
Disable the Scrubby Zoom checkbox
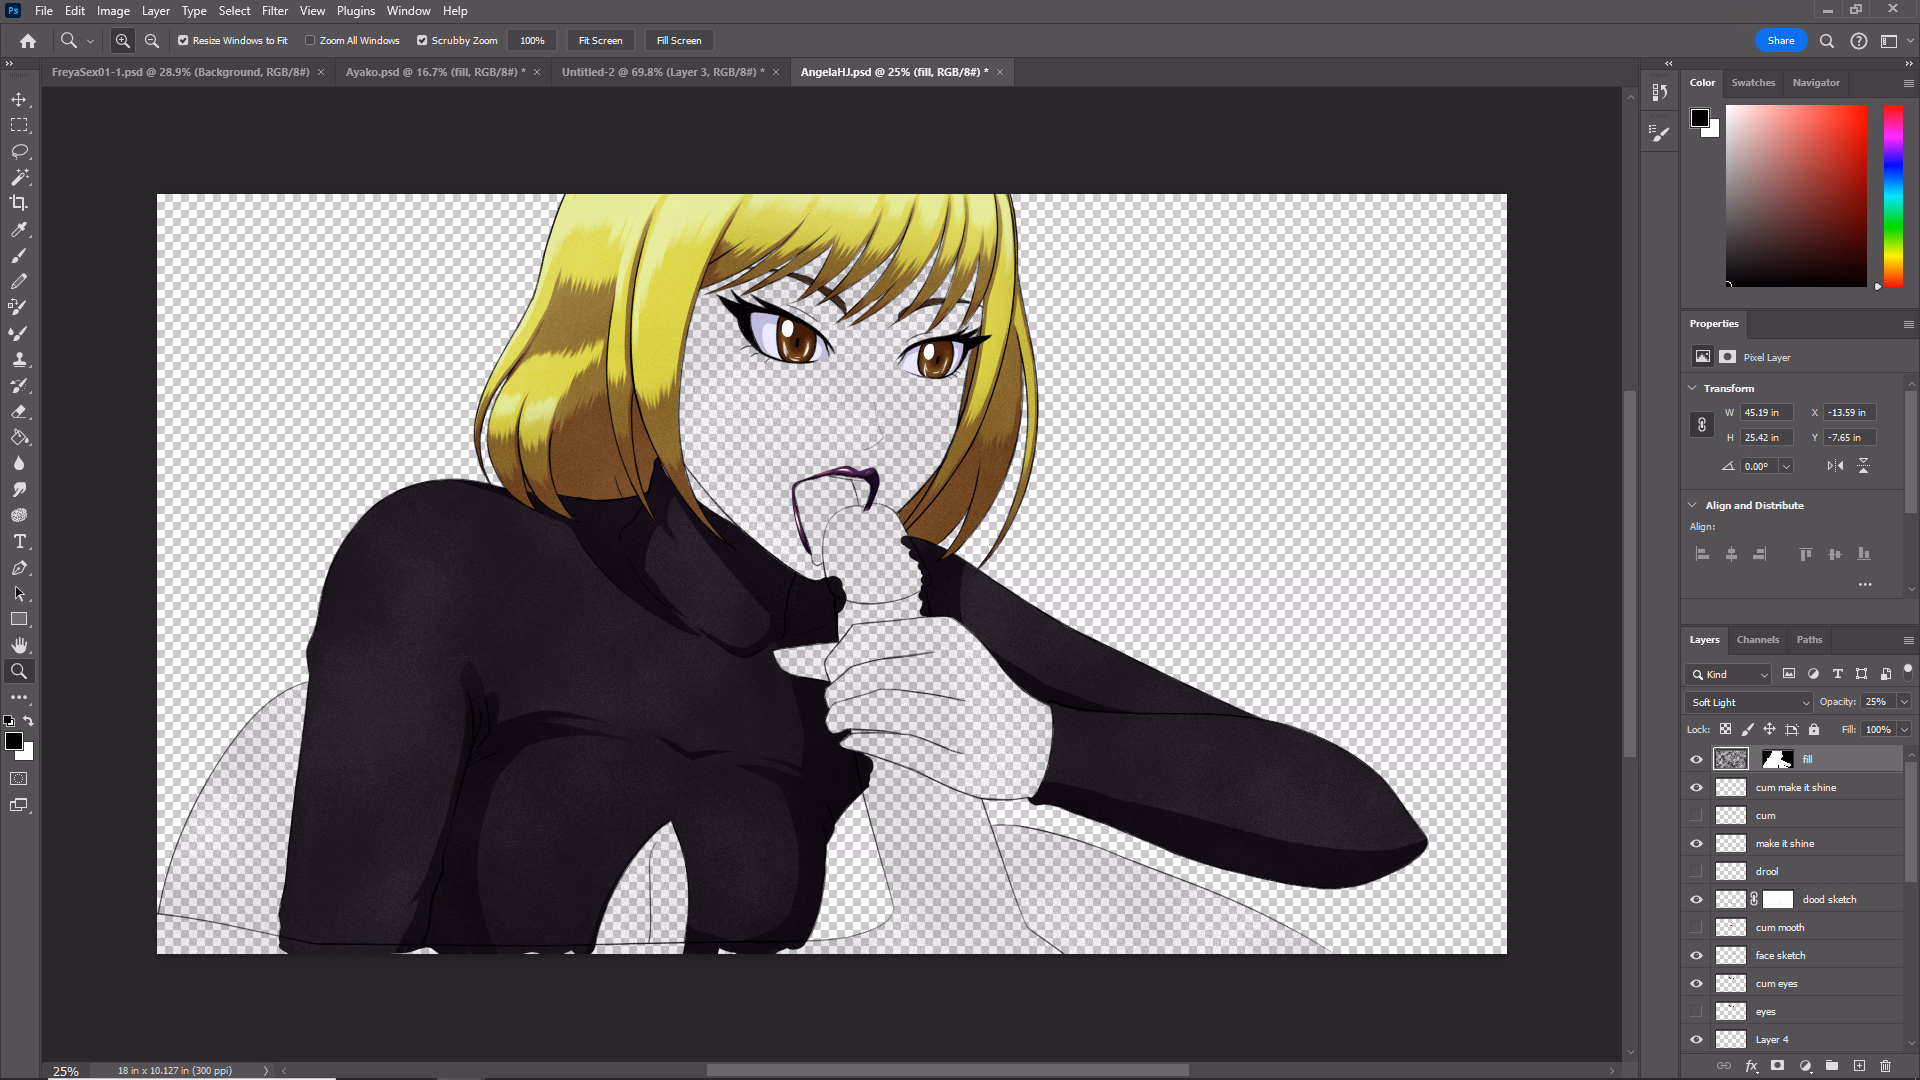click(x=422, y=41)
